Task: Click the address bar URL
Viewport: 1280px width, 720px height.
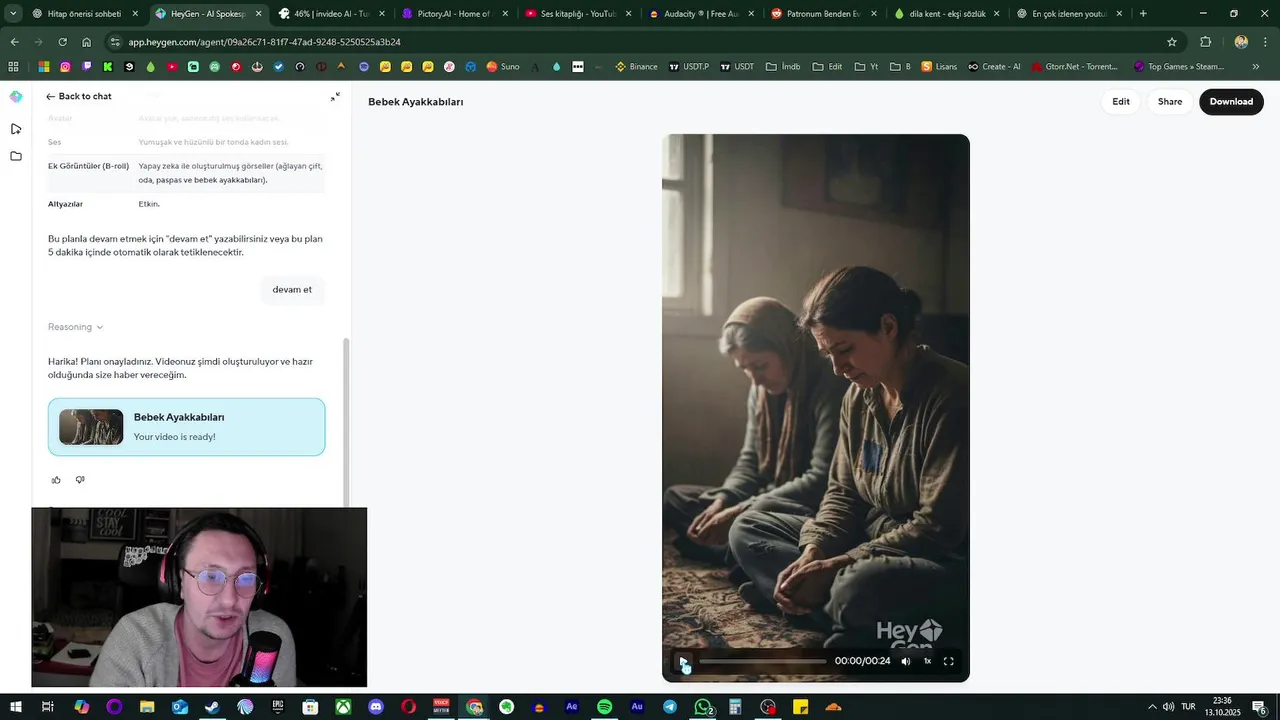Action: [x=264, y=42]
